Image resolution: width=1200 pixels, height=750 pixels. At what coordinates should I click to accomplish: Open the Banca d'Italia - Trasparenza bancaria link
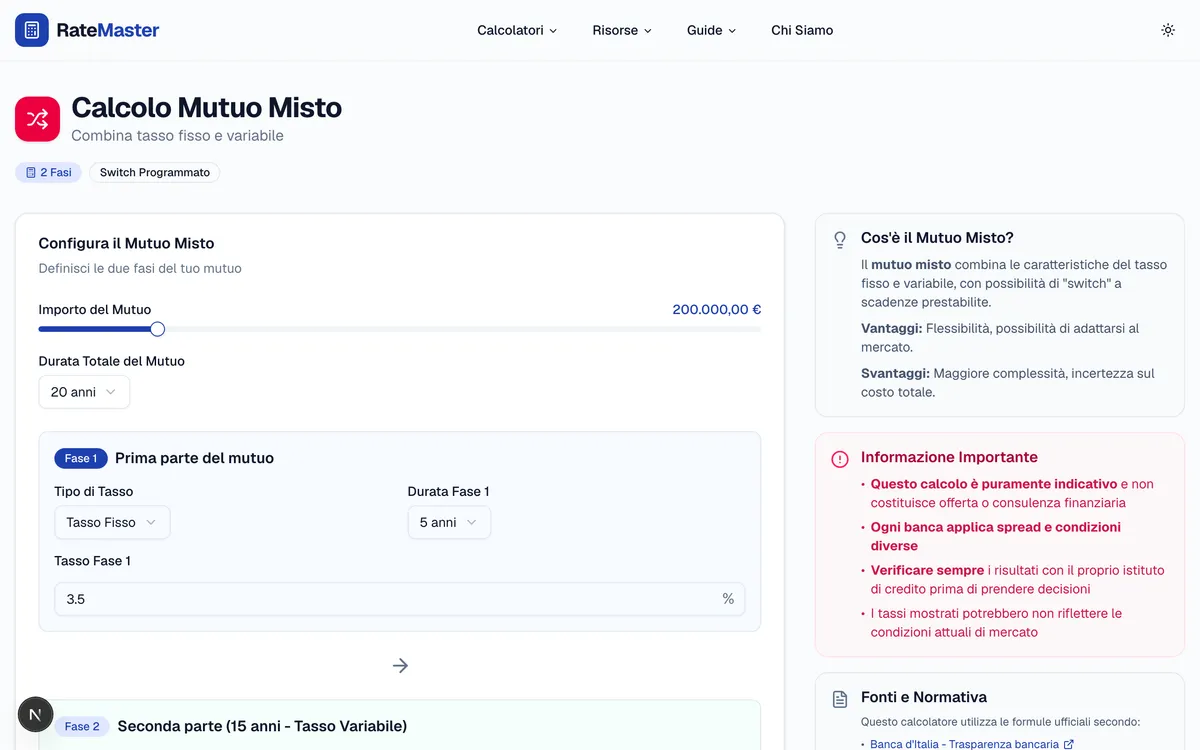(965, 744)
